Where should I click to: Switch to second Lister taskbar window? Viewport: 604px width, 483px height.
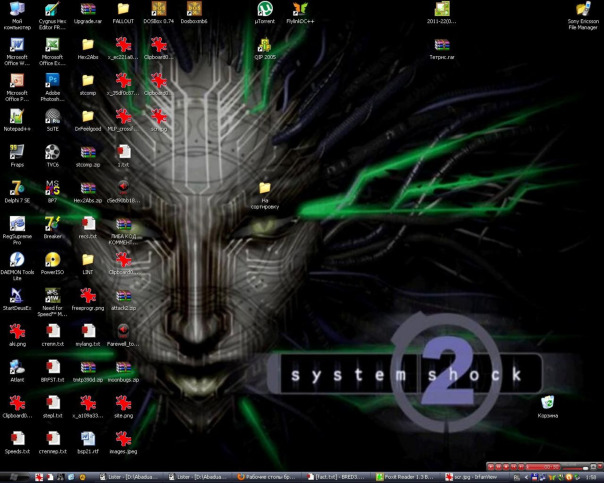click(x=199, y=477)
